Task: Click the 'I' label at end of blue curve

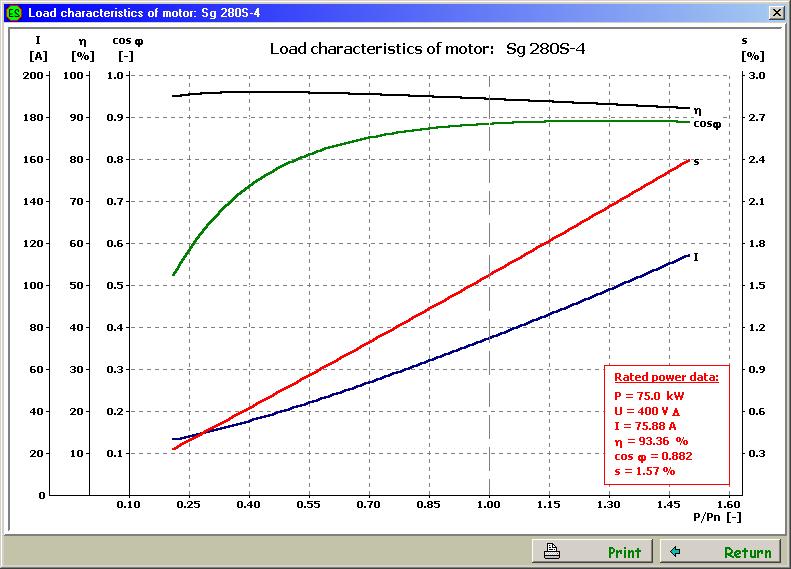Action: click(x=696, y=257)
